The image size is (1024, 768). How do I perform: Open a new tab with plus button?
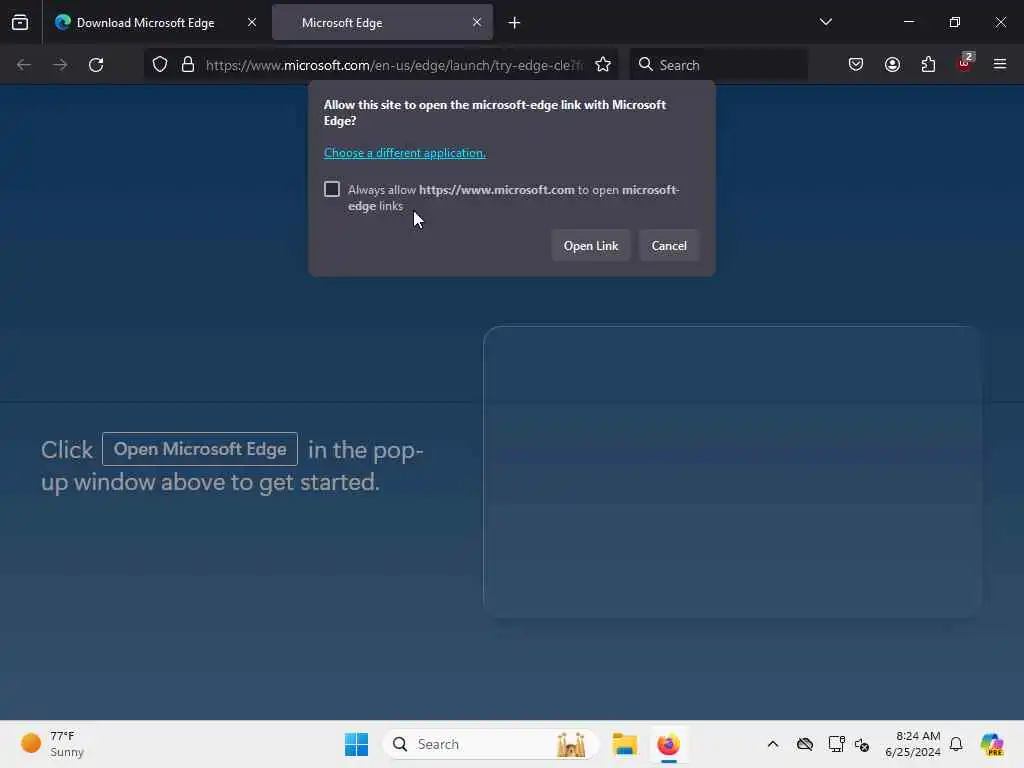tap(514, 23)
